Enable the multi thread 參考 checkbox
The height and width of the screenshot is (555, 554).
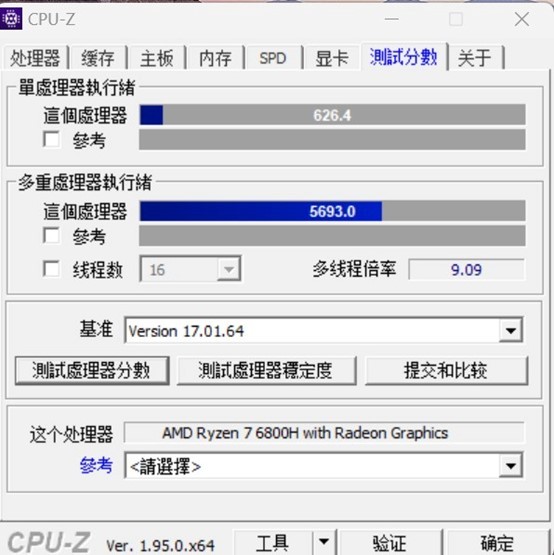click(x=51, y=235)
